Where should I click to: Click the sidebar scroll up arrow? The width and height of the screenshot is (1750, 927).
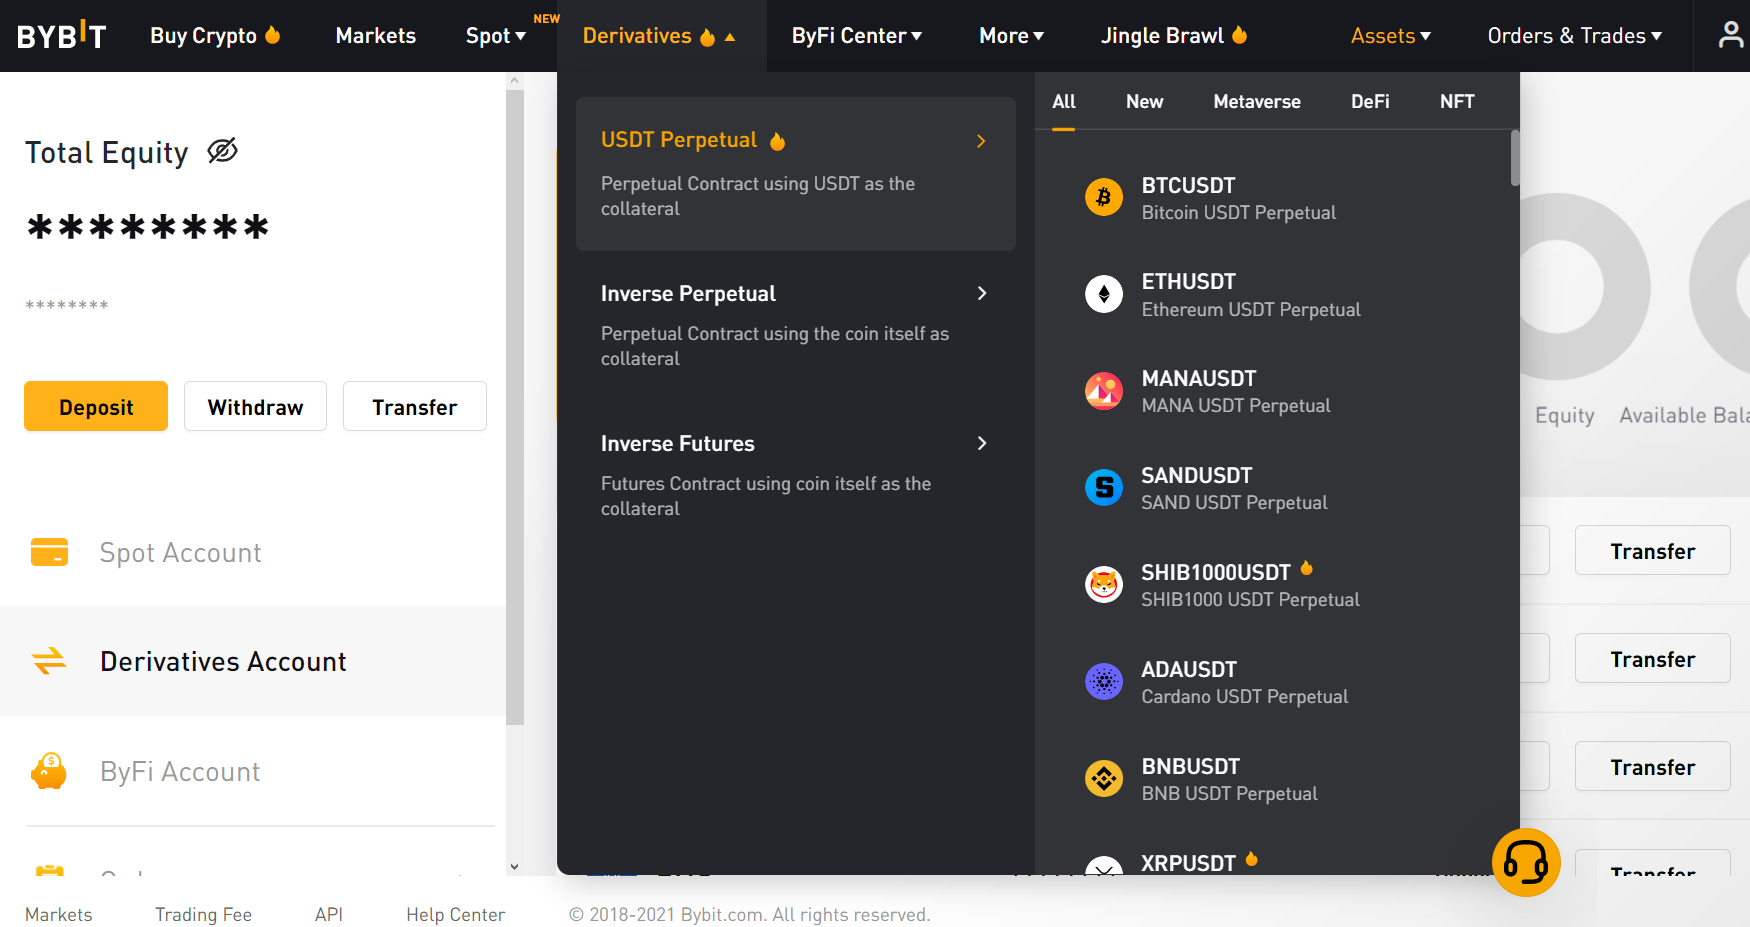coord(514,81)
